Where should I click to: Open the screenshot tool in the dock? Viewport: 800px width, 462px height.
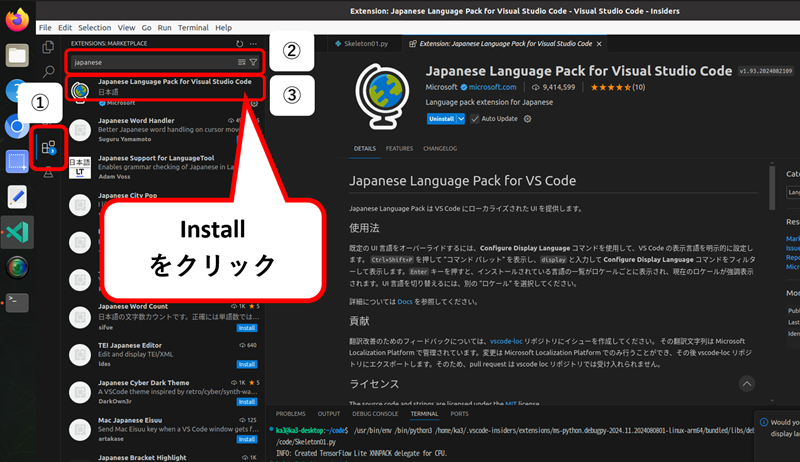[17, 162]
